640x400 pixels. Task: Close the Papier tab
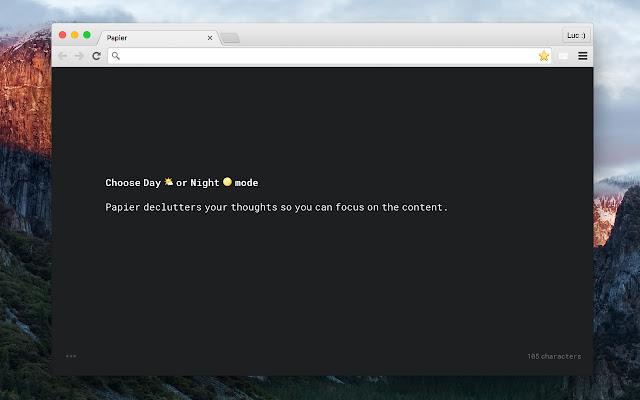coord(210,38)
